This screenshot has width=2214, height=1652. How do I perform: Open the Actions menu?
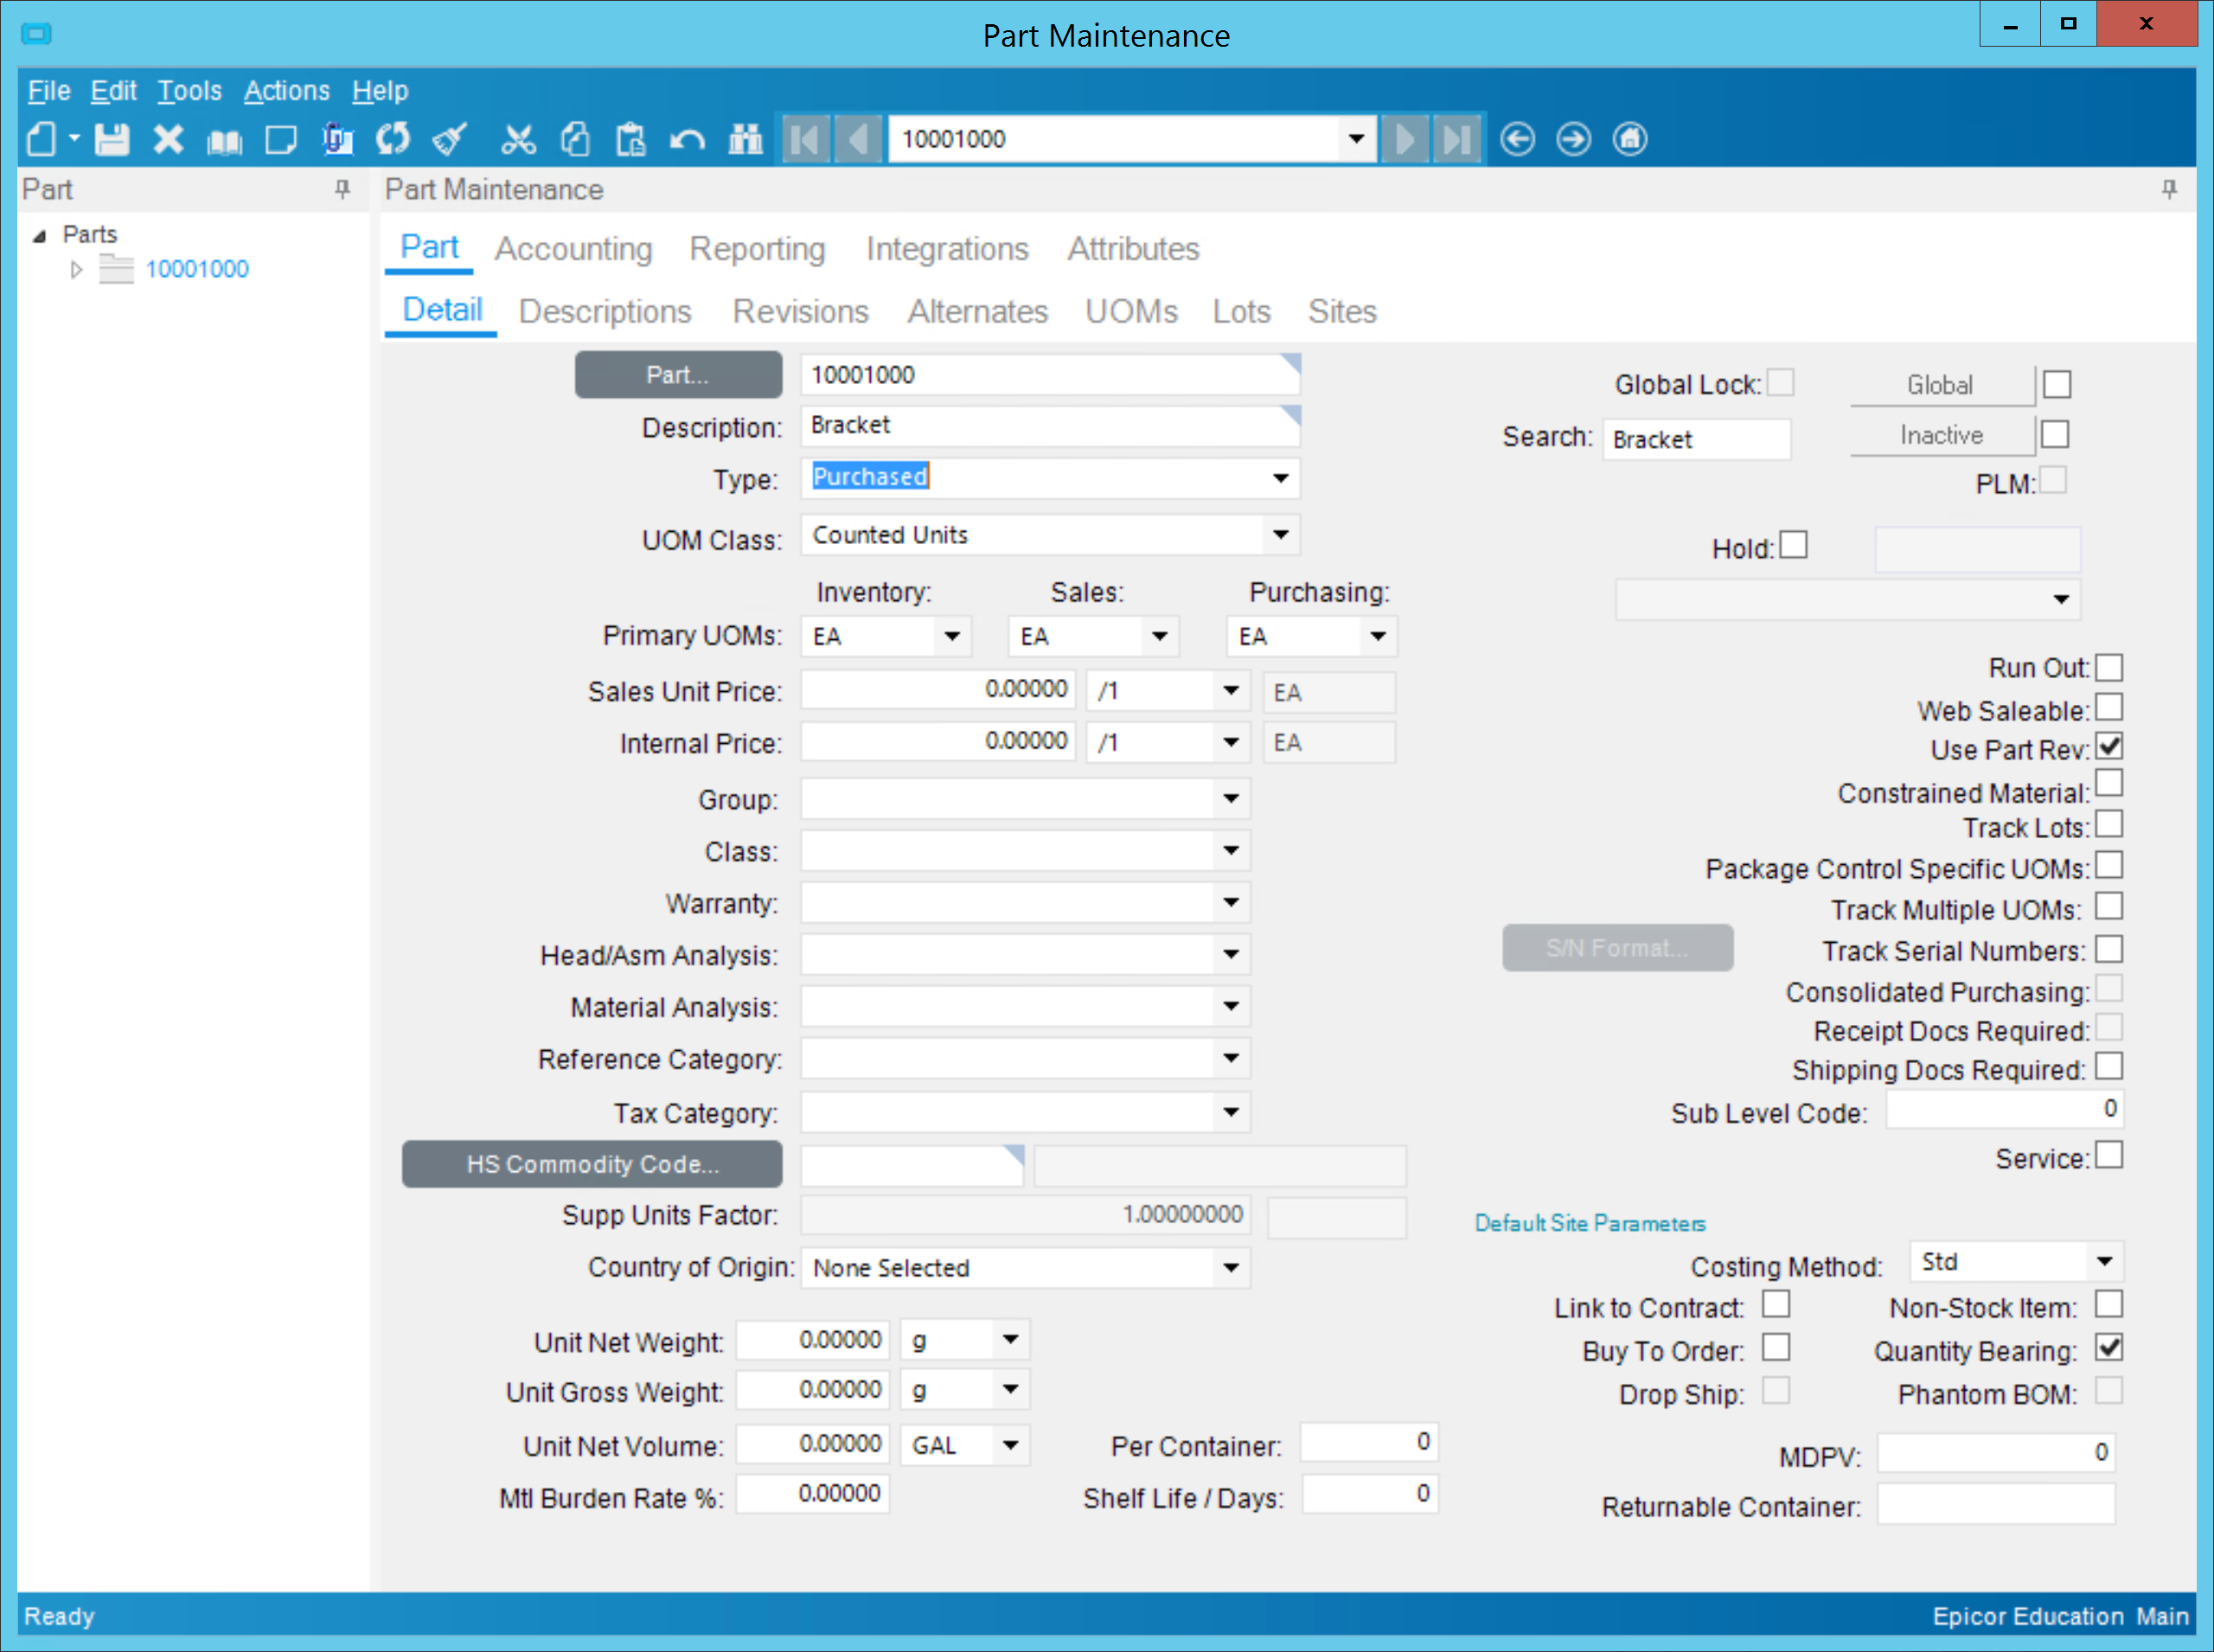pos(286,91)
